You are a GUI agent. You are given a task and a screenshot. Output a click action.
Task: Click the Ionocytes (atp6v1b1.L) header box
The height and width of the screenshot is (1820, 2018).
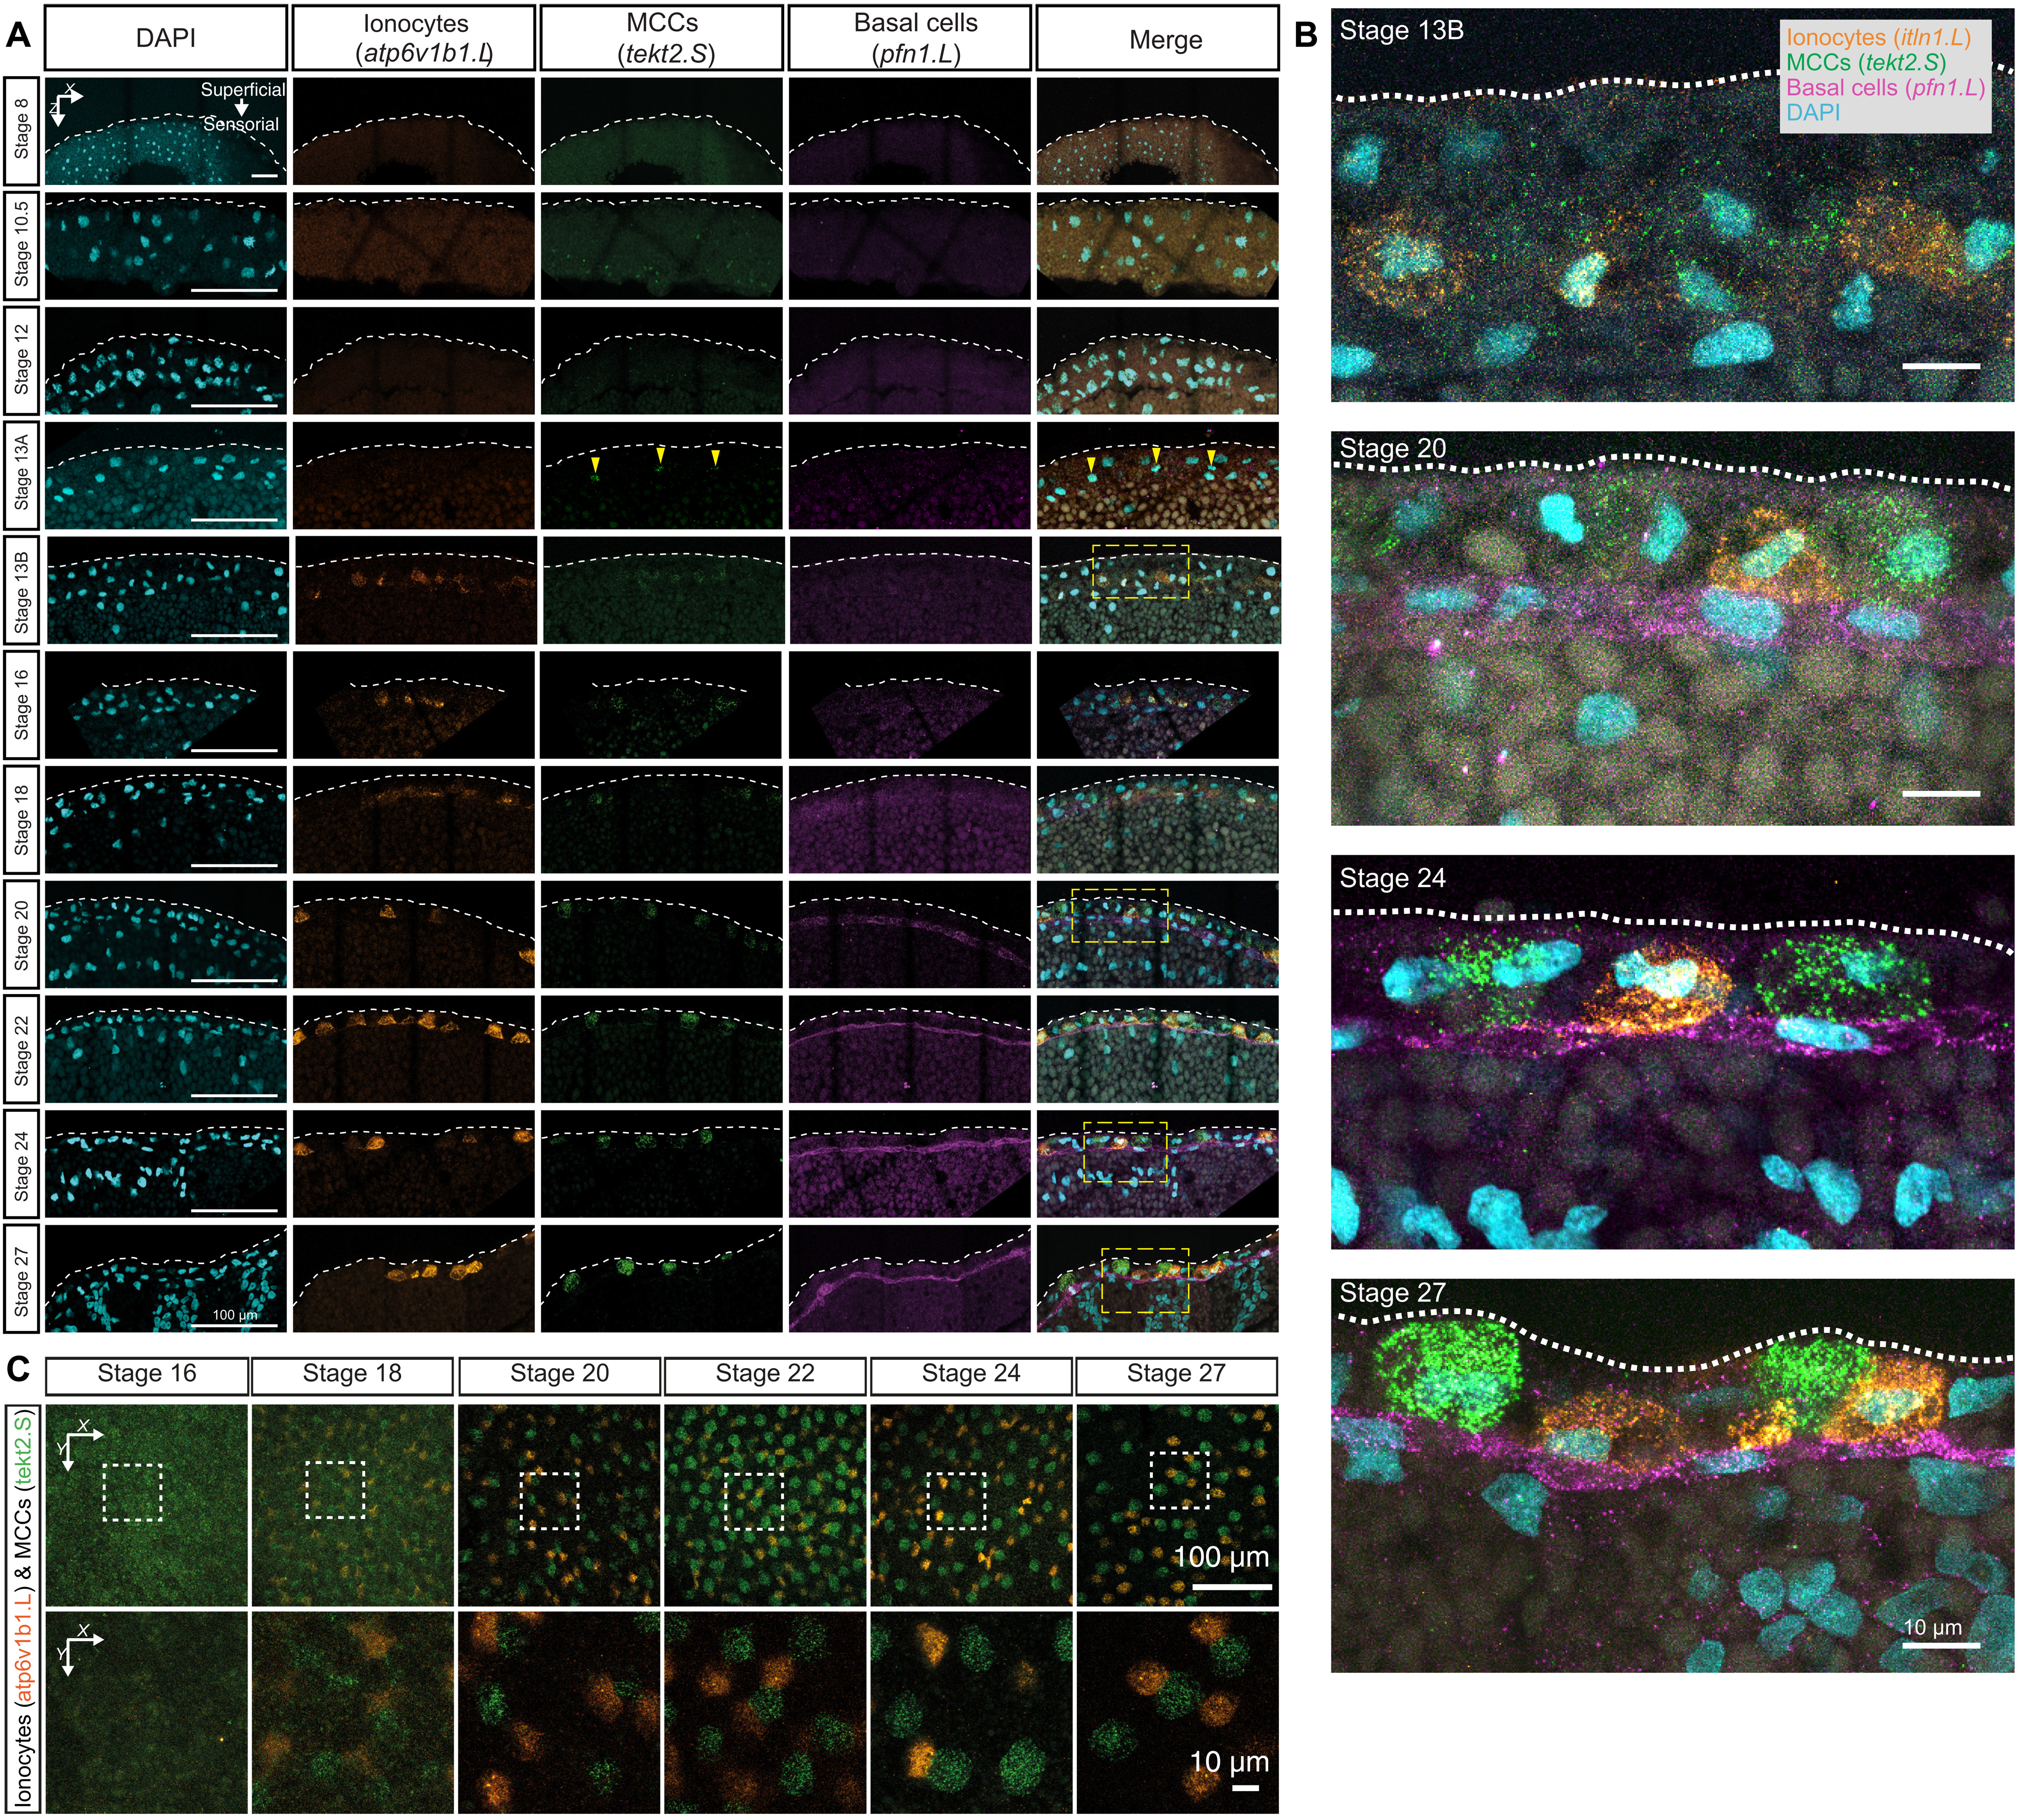(414, 38)
